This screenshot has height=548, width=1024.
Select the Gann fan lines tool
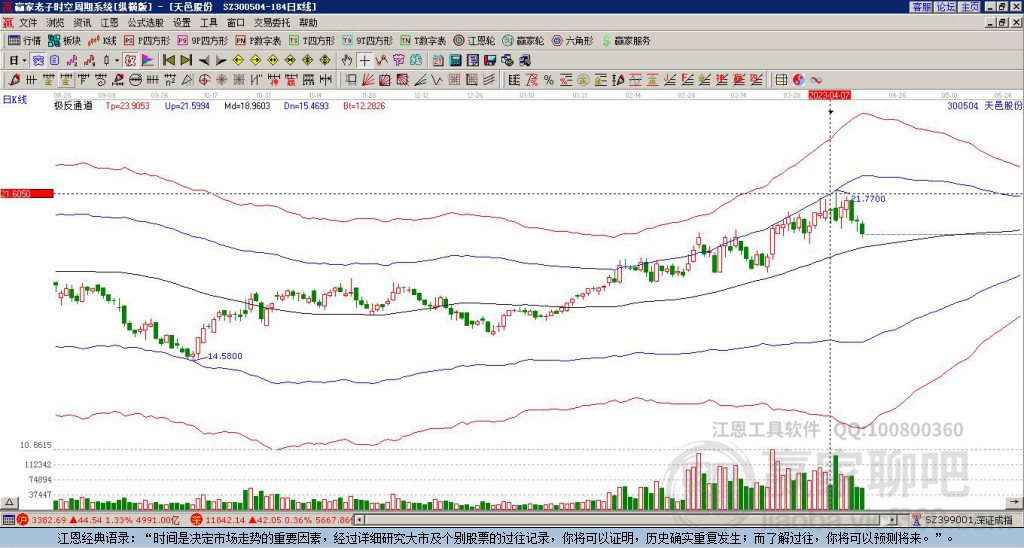tap(368, 80)
